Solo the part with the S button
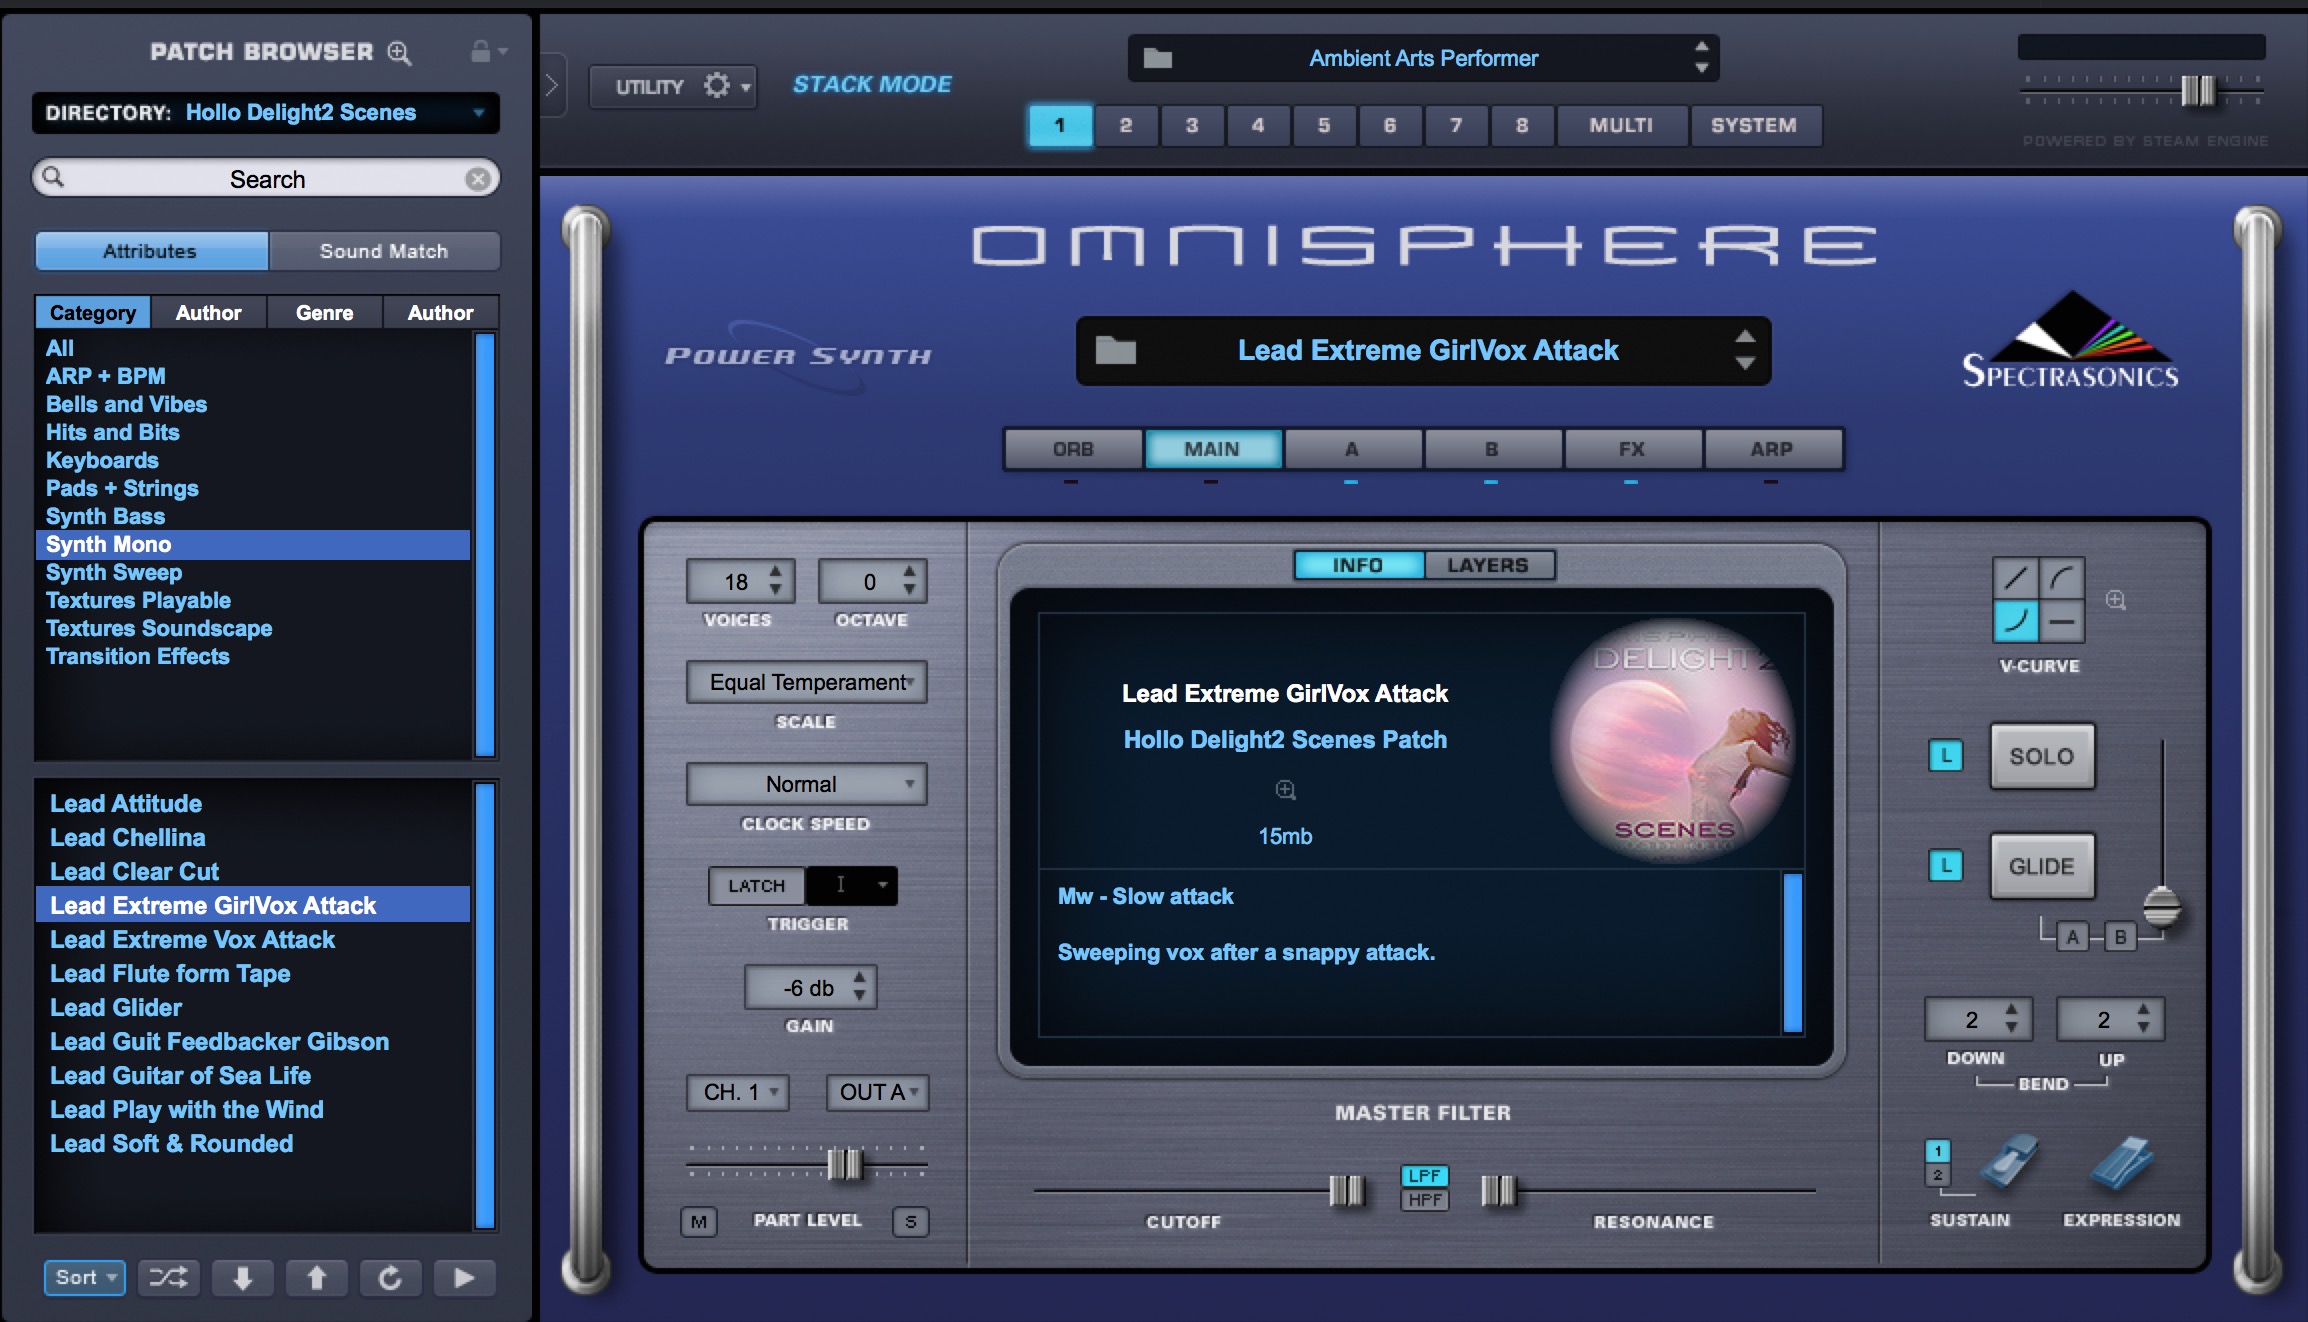Viewport: 2308px width, 1322px height. [910, 1222]
